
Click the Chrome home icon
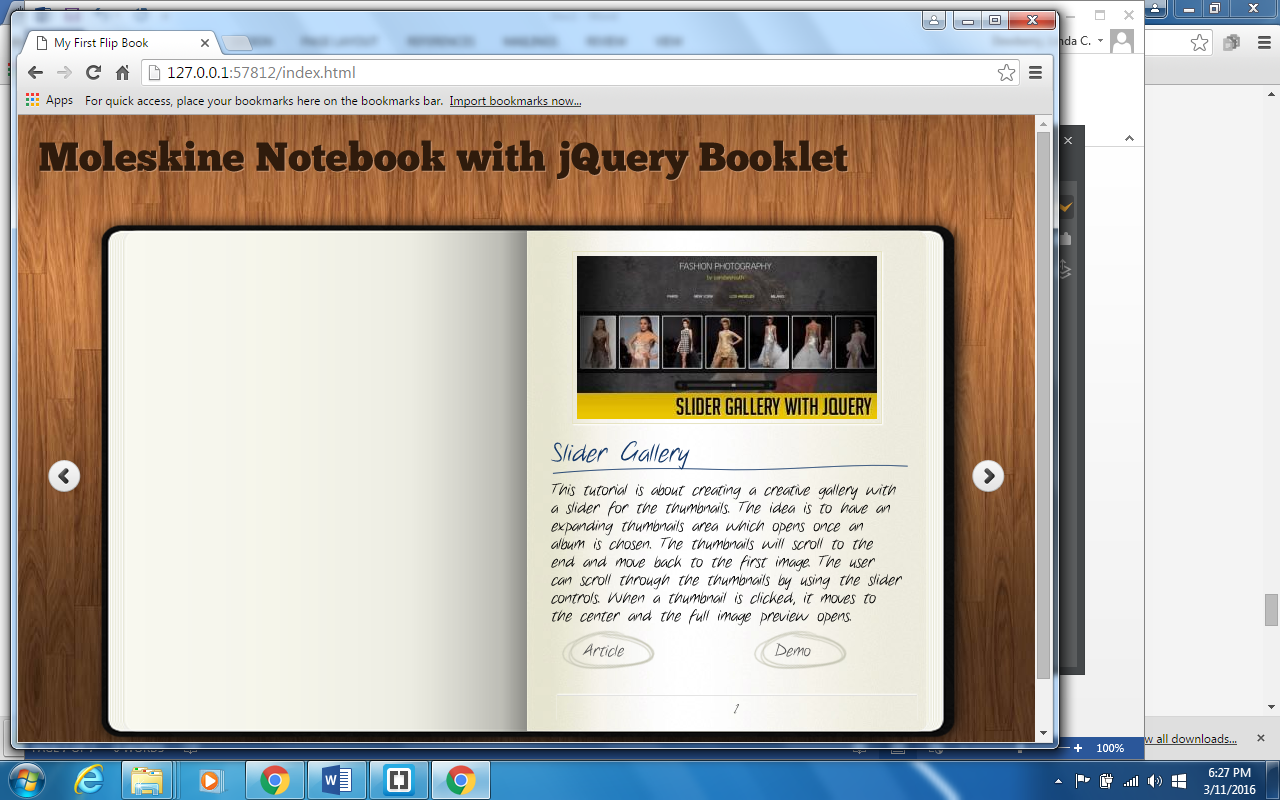pyautogui.click(x=122, y=73)
